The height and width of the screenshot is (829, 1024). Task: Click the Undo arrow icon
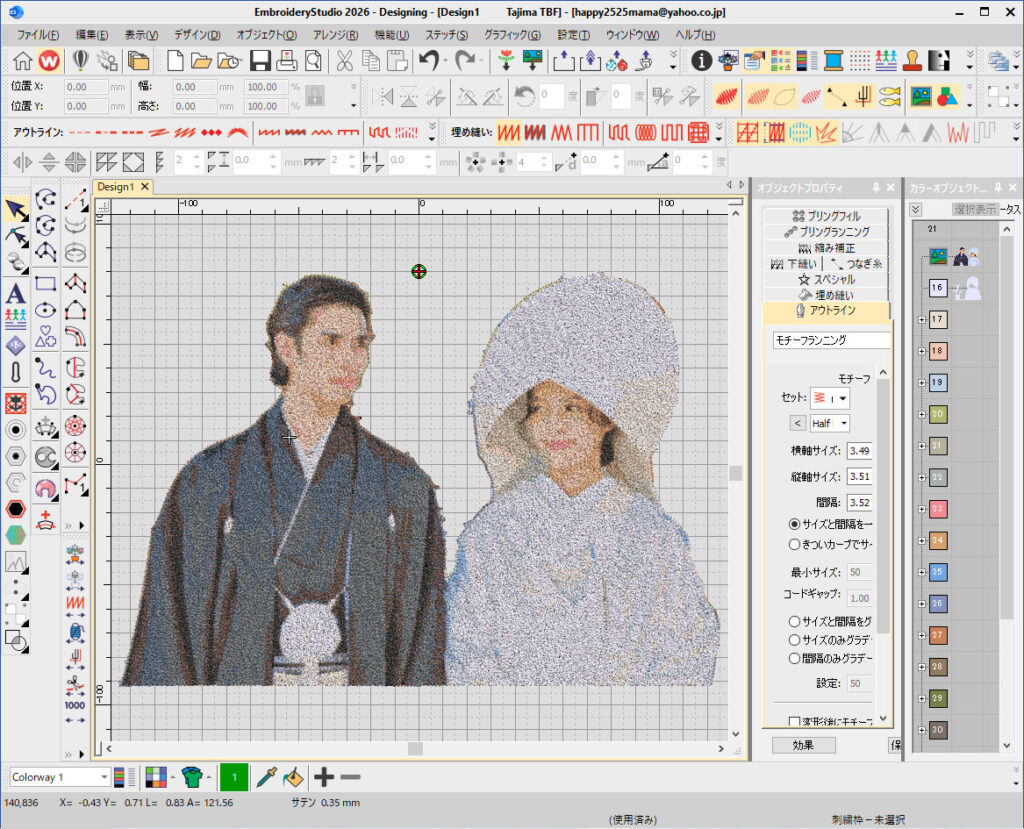tap(429, 61)
